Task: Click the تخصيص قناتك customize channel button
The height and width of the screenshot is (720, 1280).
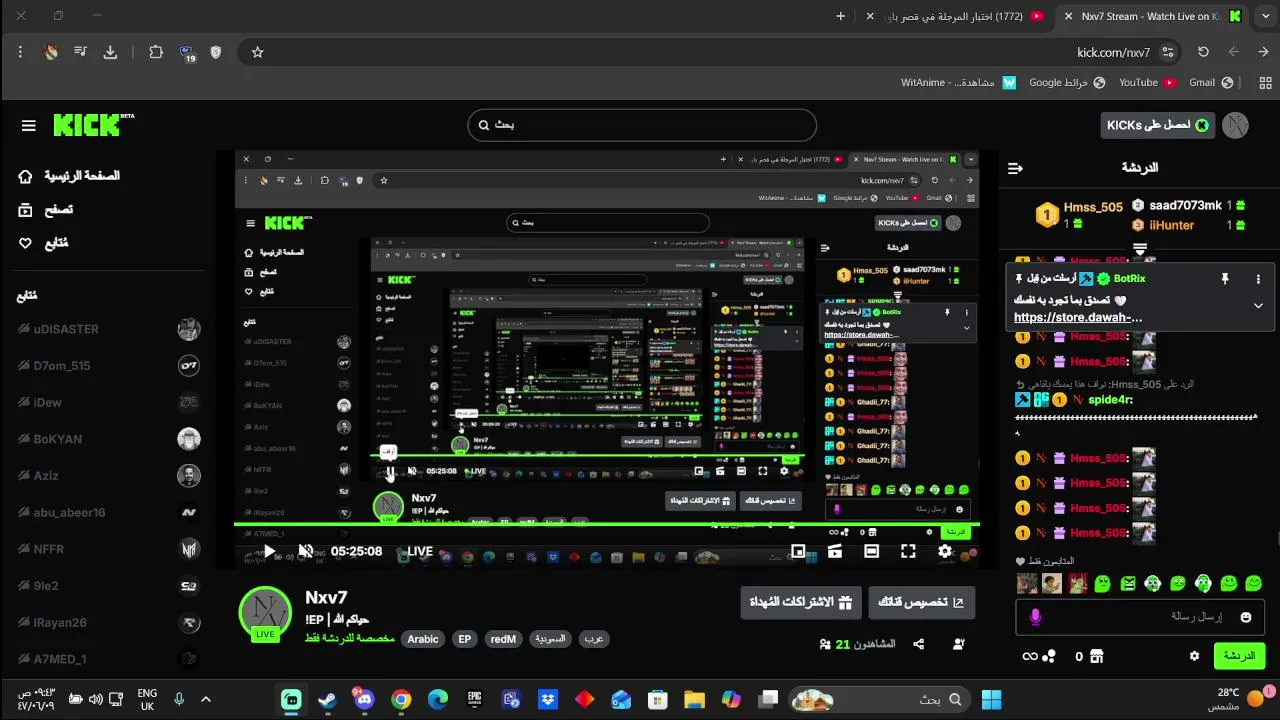Action: [x=921, y=602]
